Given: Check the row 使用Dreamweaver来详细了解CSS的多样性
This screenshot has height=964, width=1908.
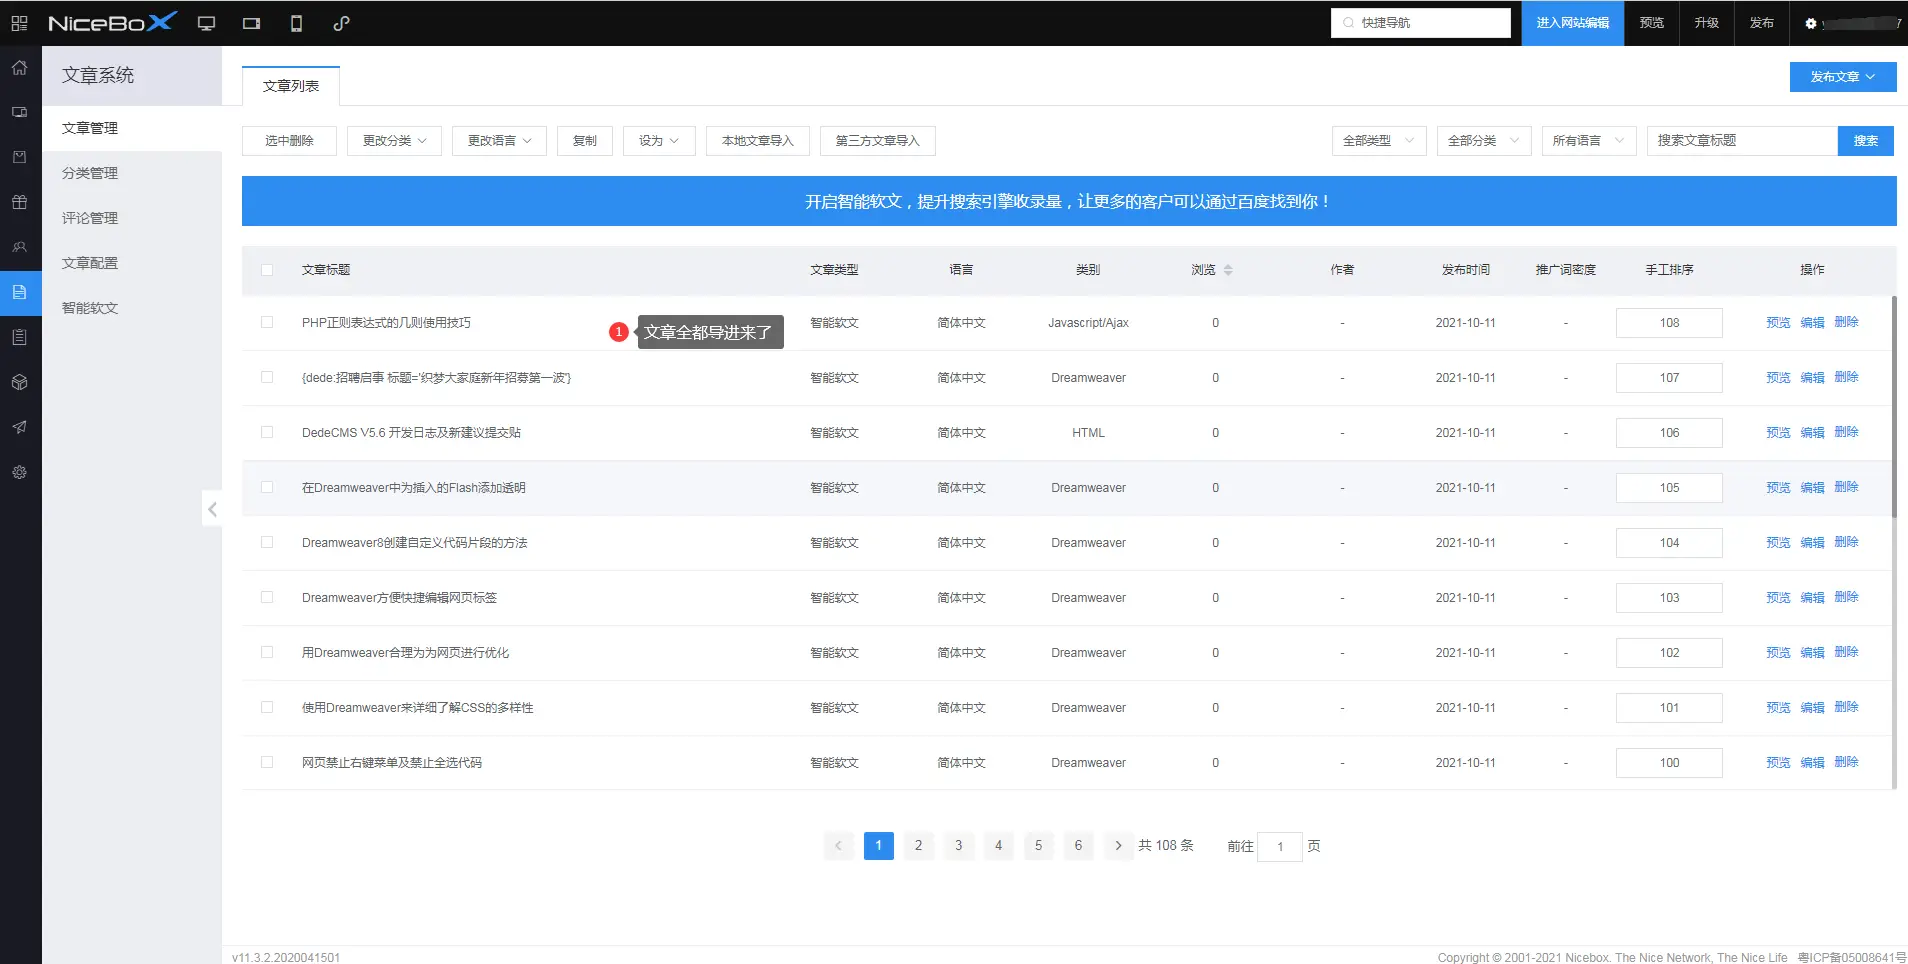Looking at the screenshot, I should click(267, 707).
